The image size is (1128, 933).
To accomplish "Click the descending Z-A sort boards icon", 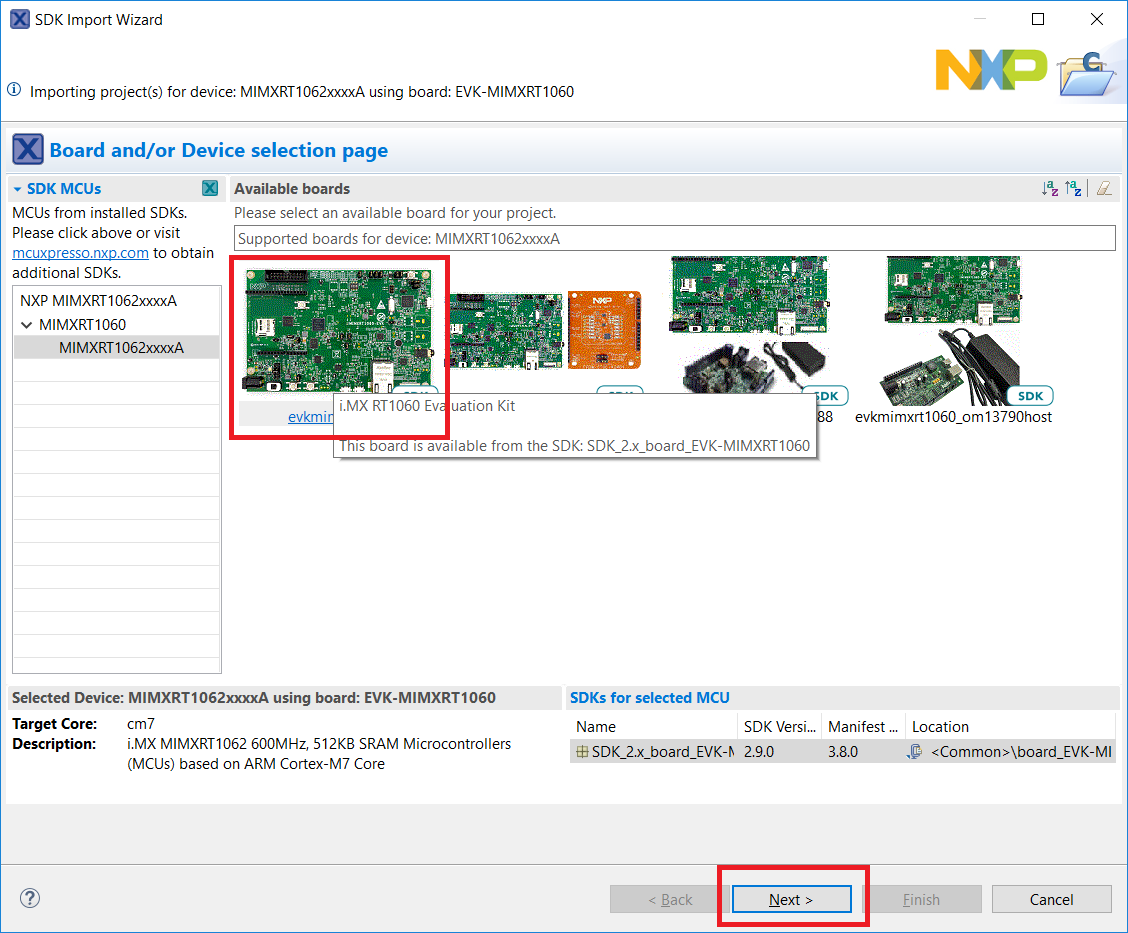I will [x=1073, y=188].
